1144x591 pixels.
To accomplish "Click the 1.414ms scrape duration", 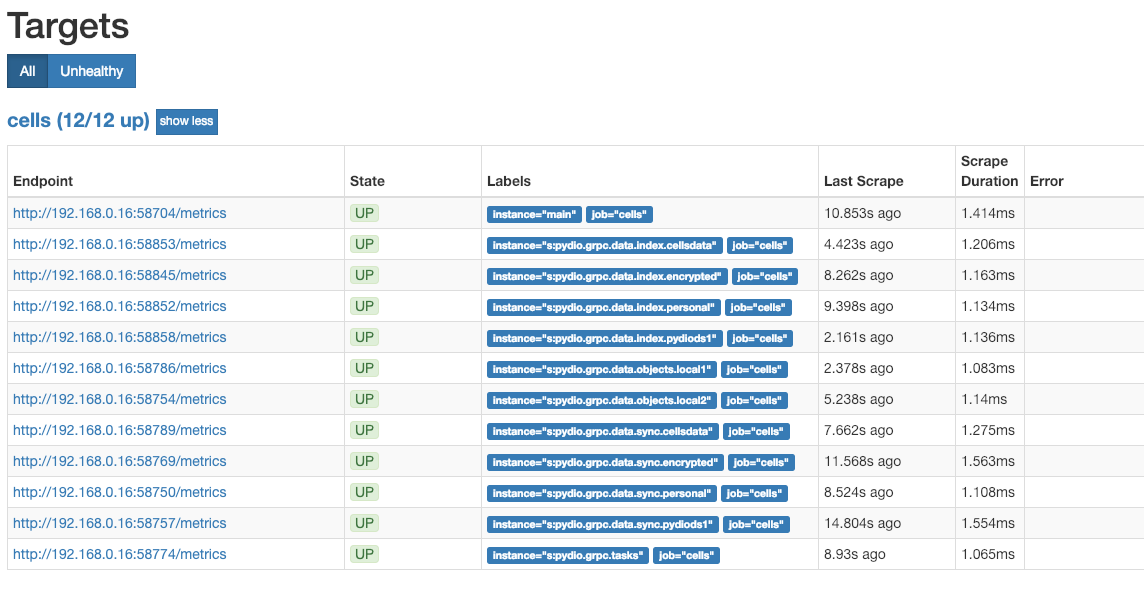I will tap(988, 213).
